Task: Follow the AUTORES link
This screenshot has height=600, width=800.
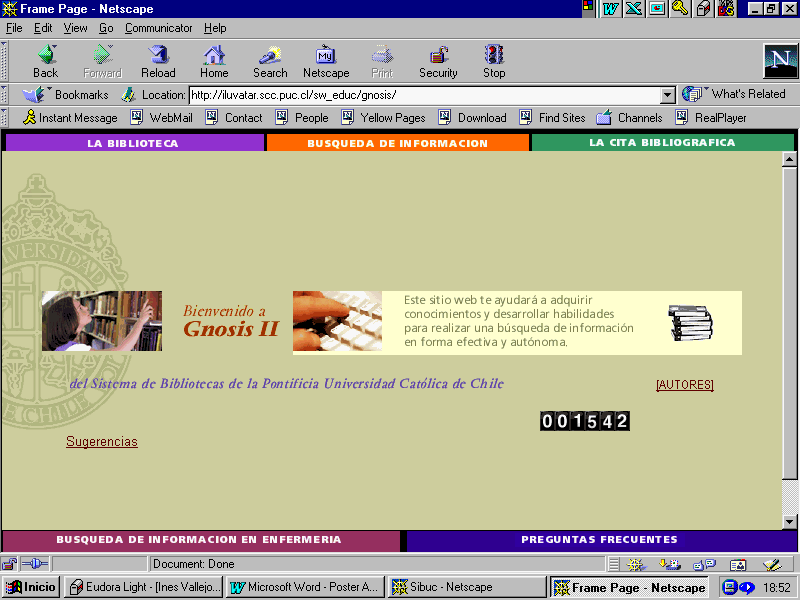Action: 684,385
